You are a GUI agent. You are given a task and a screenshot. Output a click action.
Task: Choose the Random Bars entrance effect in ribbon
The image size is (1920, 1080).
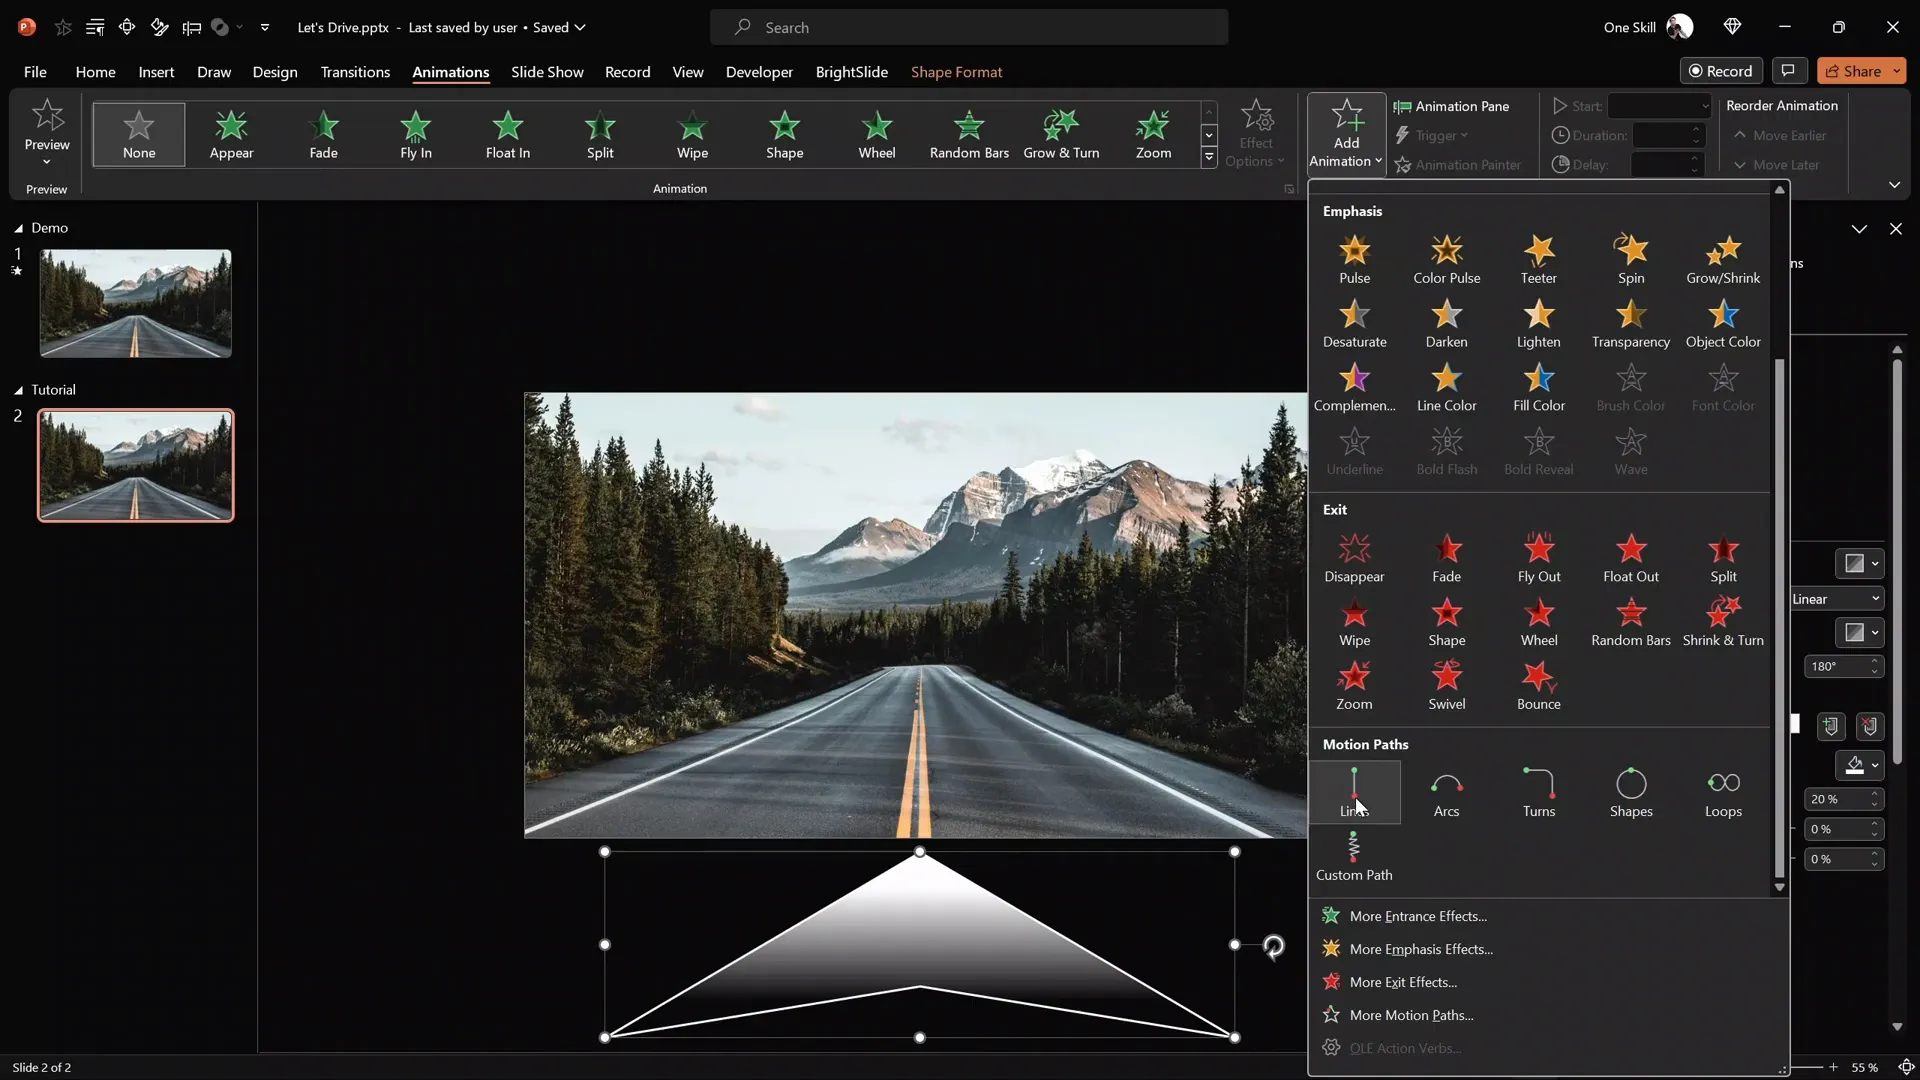(968, 134)
